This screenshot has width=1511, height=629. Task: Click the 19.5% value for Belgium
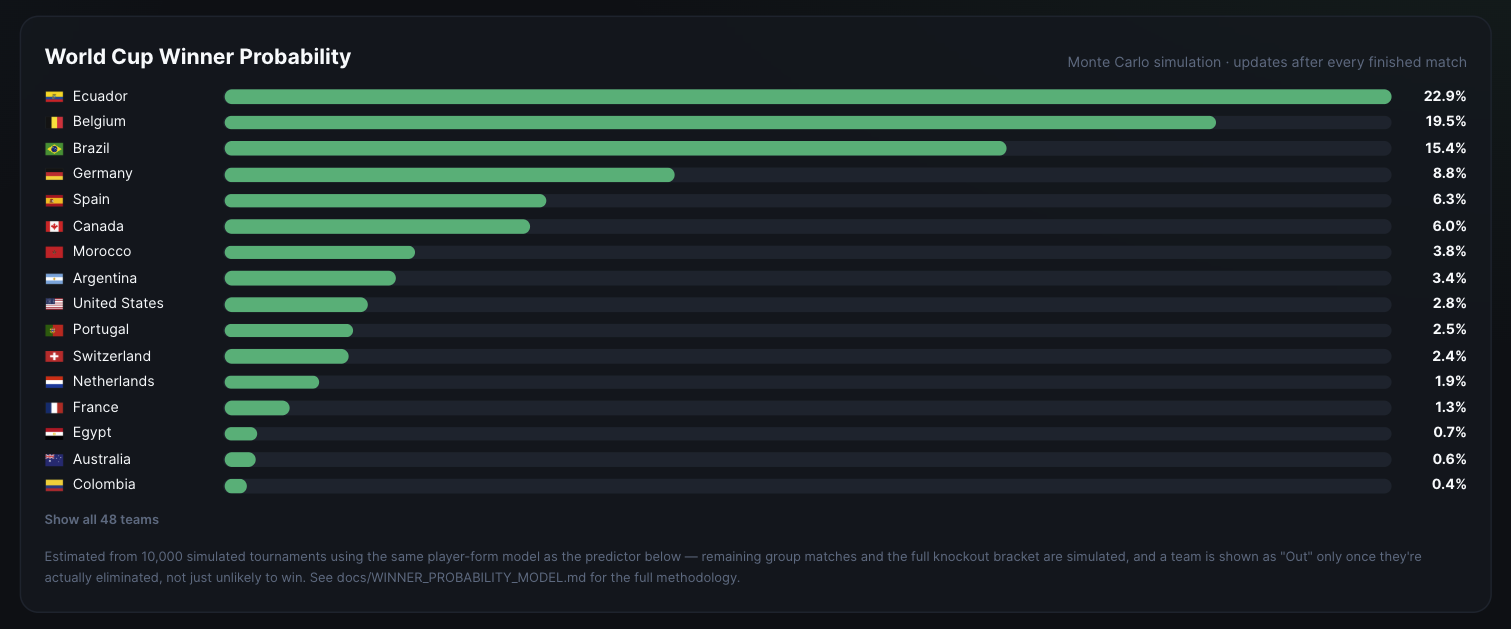[1446, 122]
